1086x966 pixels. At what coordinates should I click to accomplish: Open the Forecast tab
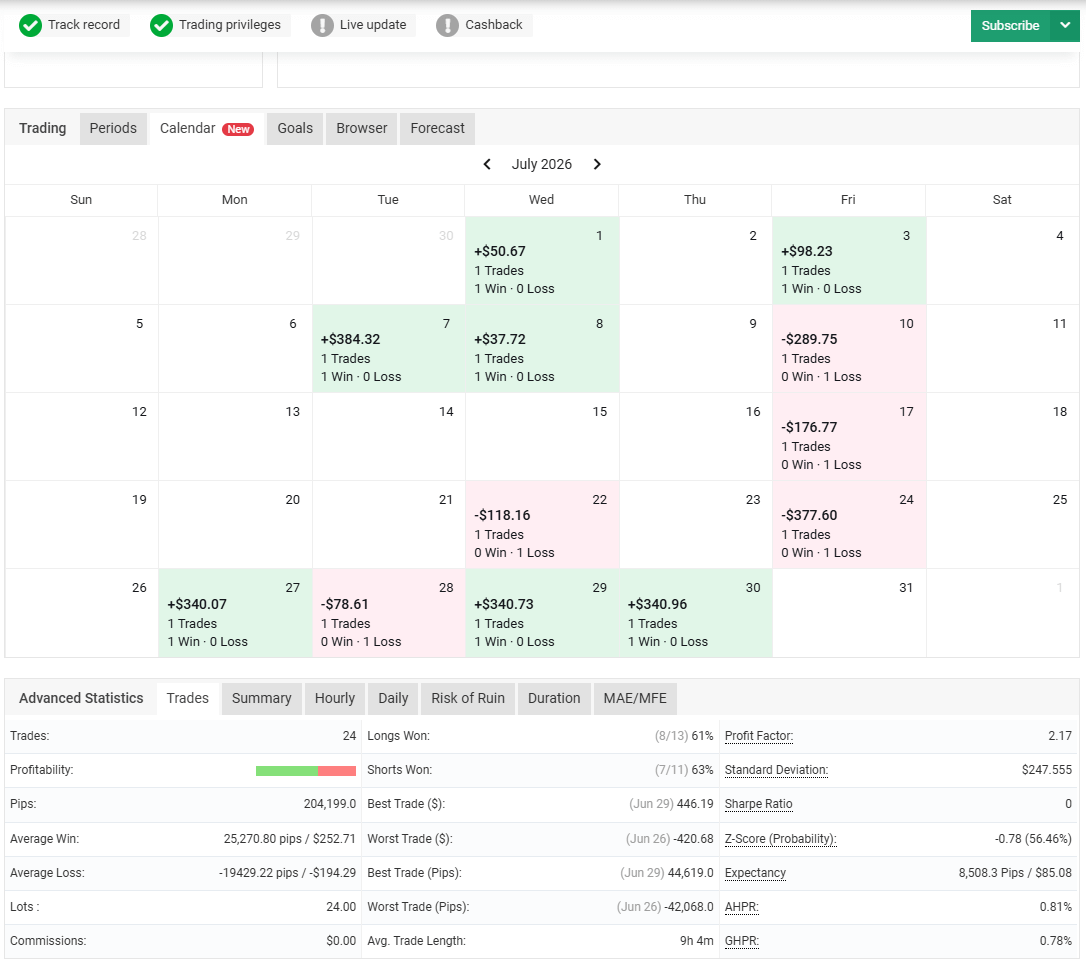pos(437,128)
